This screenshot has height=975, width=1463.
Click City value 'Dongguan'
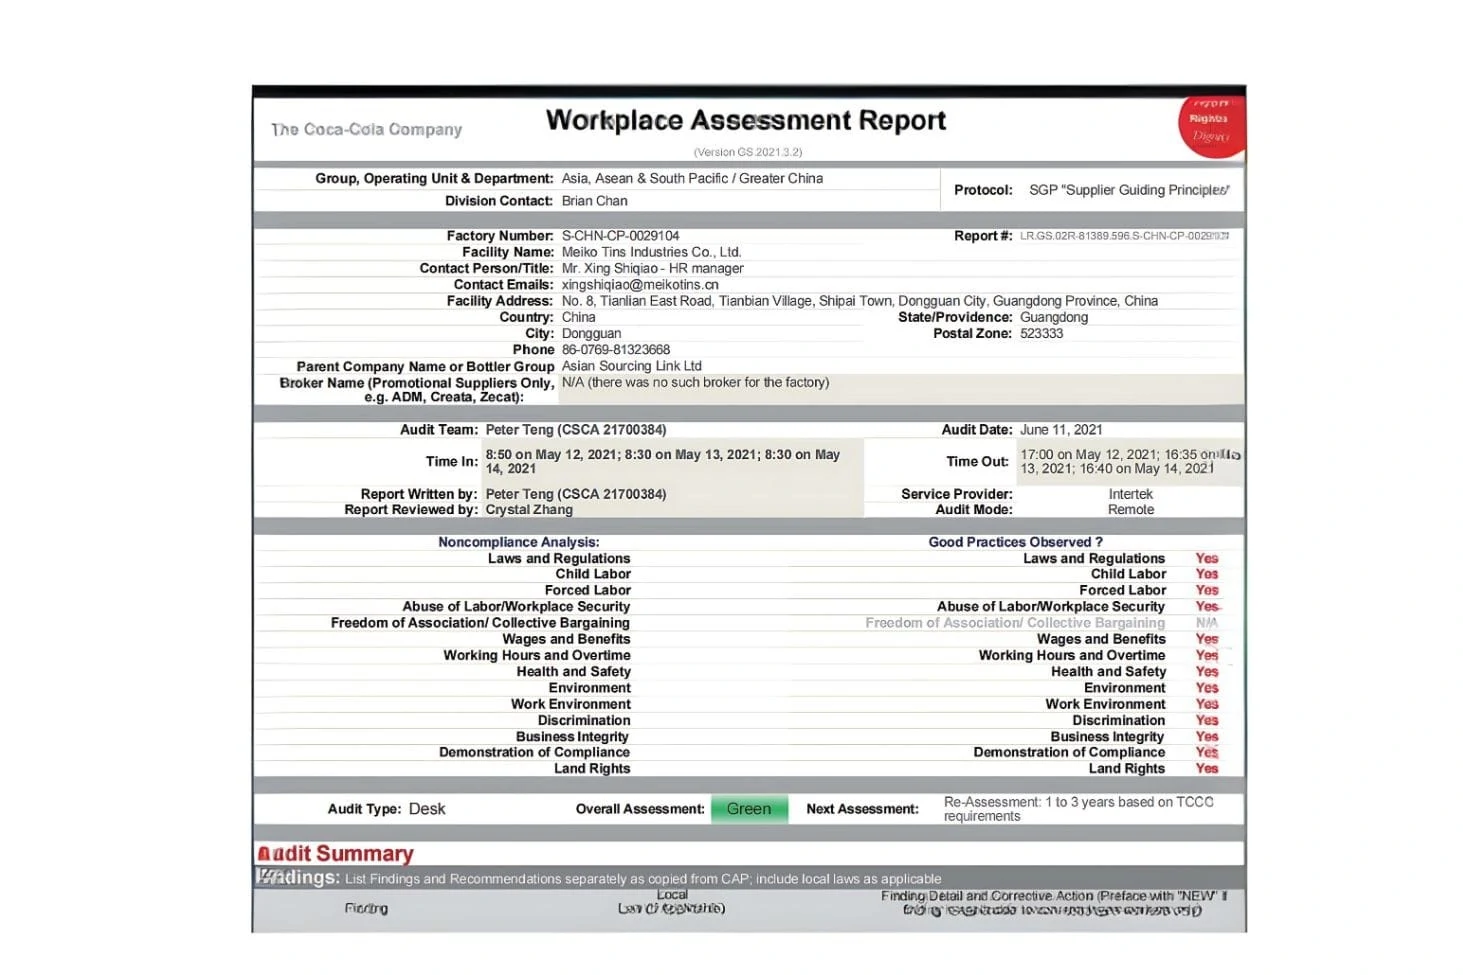[x=591, y=334]
